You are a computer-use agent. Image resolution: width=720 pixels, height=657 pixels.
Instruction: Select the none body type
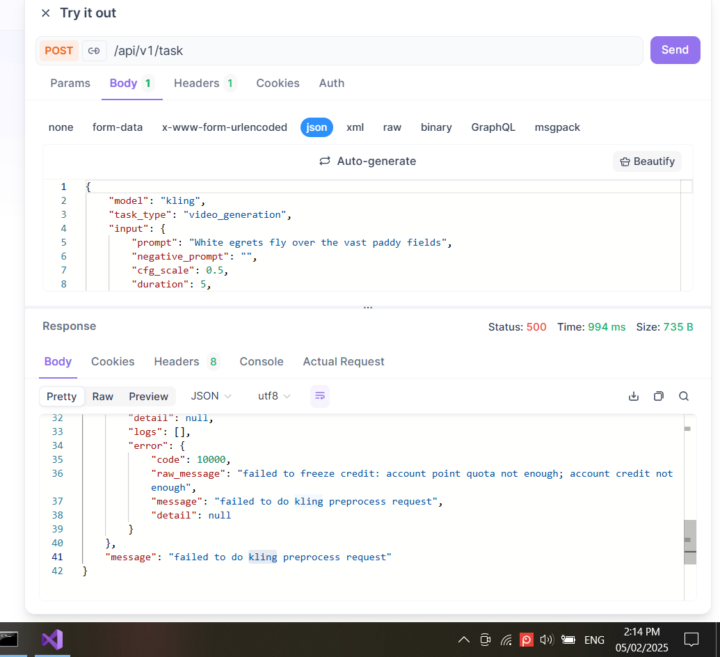click(61, 127)
